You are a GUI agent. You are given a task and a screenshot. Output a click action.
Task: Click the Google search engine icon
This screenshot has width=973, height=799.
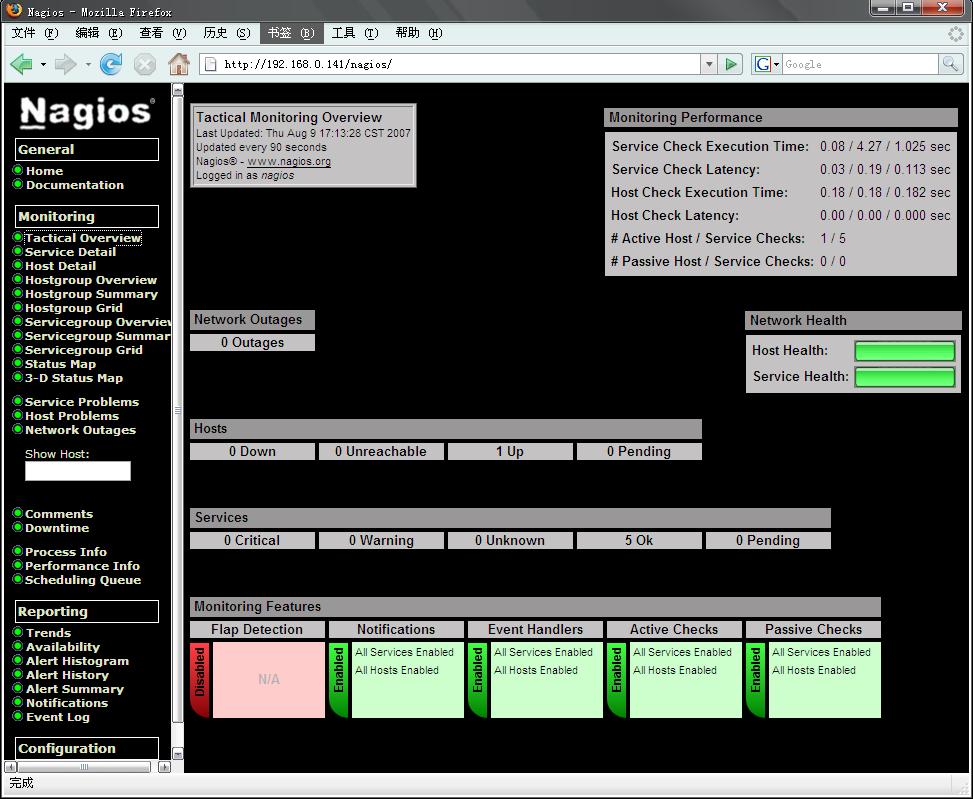coord(763,64)
